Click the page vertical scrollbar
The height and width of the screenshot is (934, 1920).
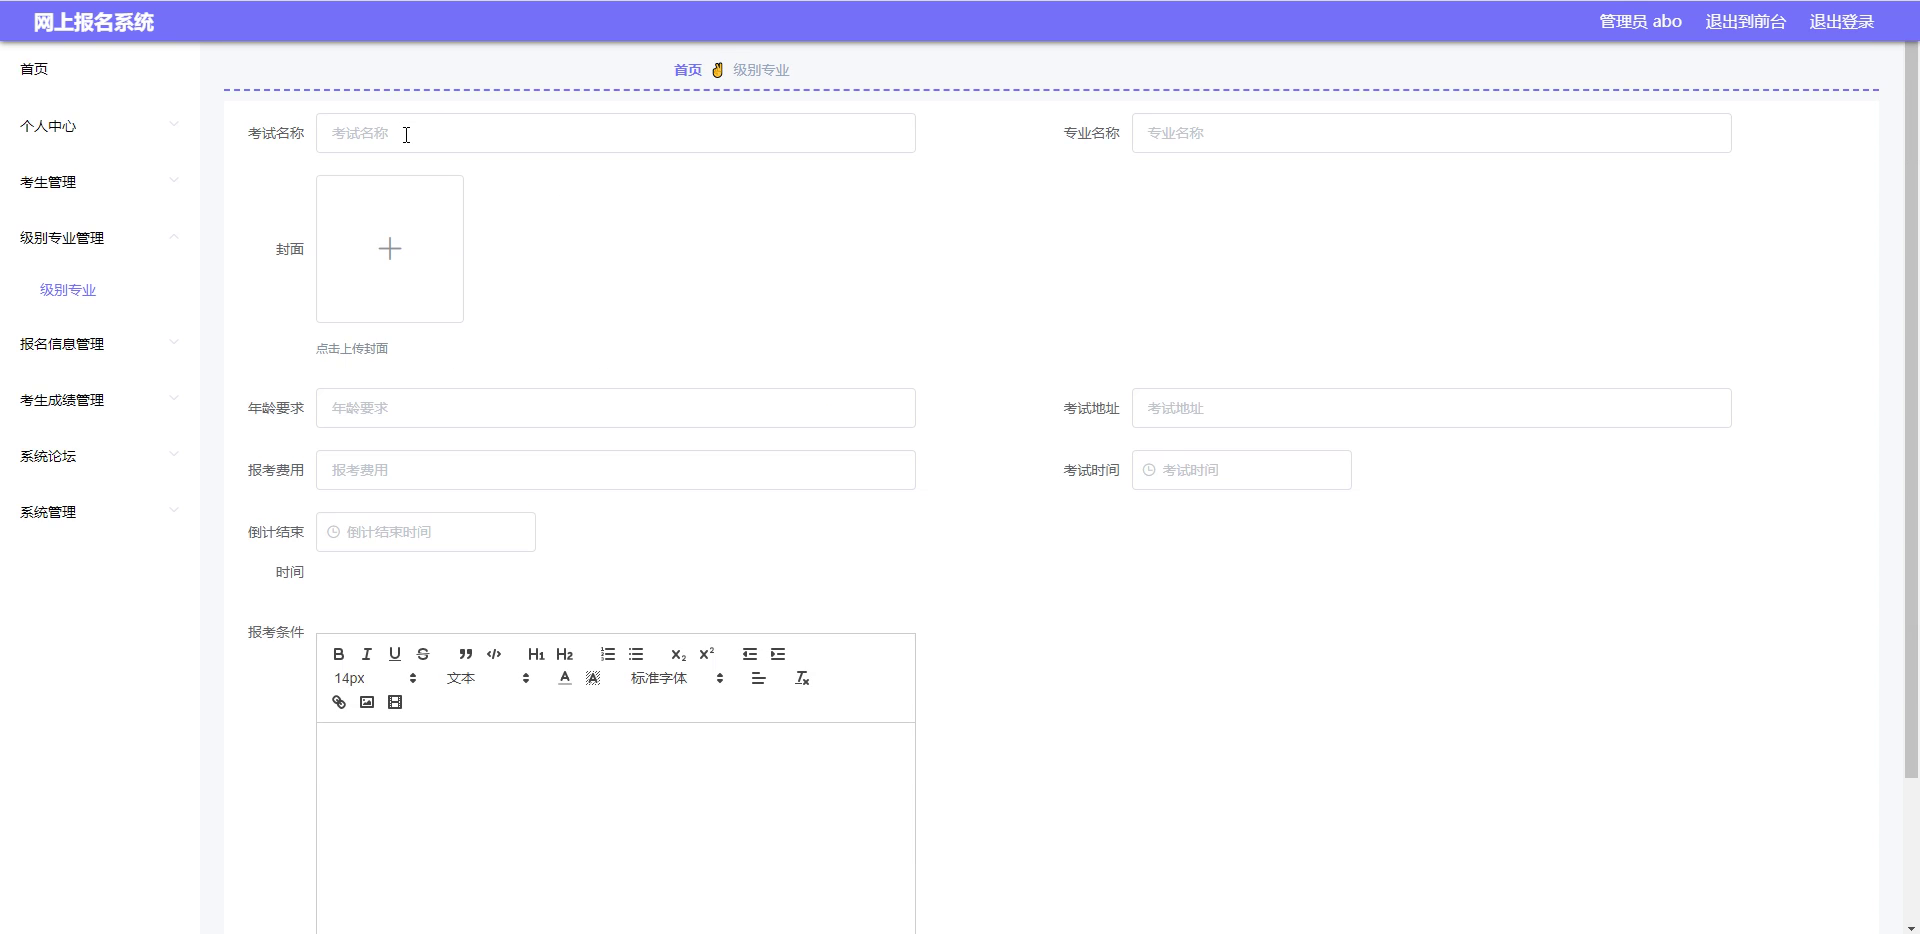(1911, 410)
